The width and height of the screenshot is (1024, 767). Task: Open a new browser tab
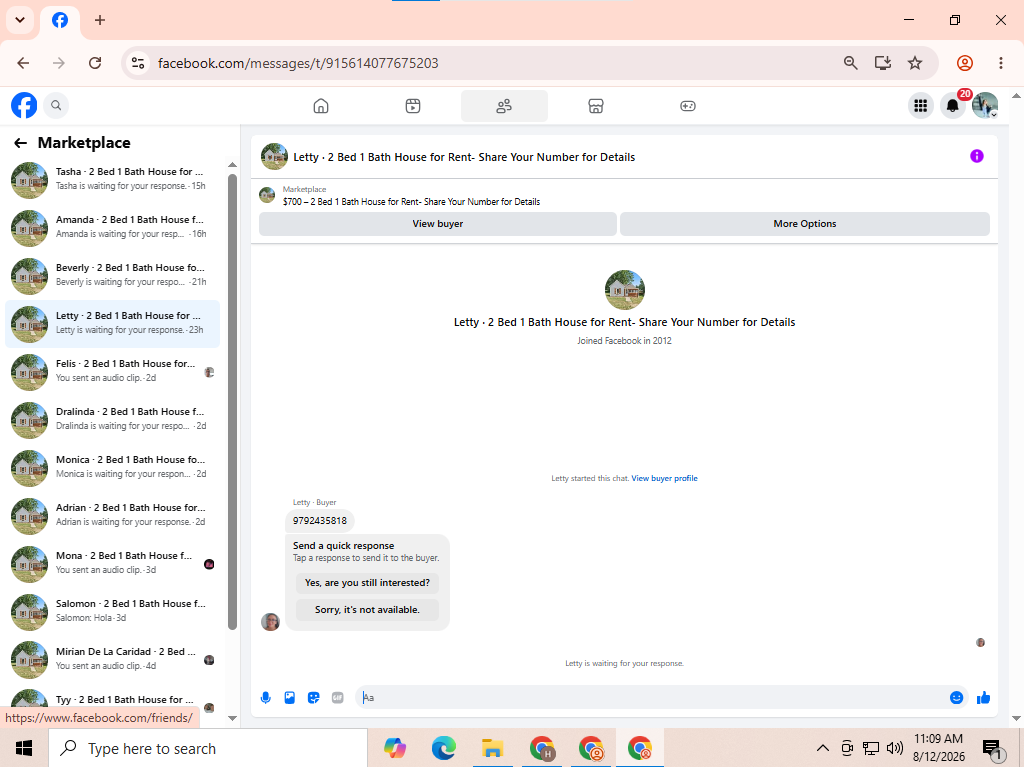(x=100, y=20)
